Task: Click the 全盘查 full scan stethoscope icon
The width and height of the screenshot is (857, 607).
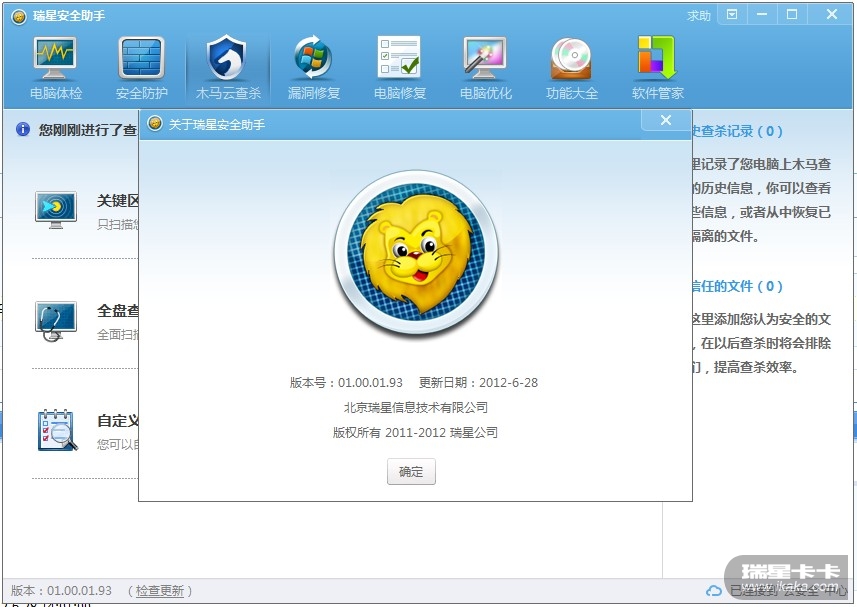Action: (x=55, y=321)
